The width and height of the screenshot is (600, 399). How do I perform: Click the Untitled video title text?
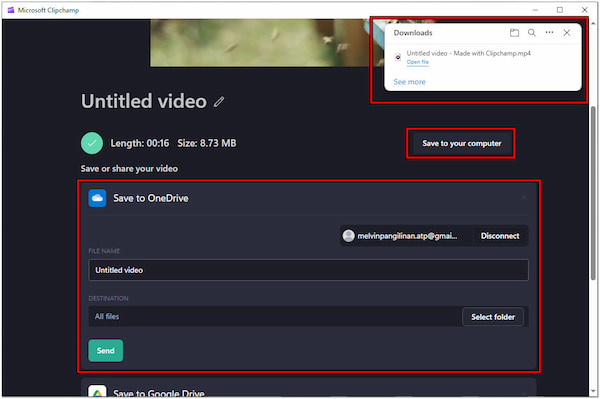coord(144,101)
